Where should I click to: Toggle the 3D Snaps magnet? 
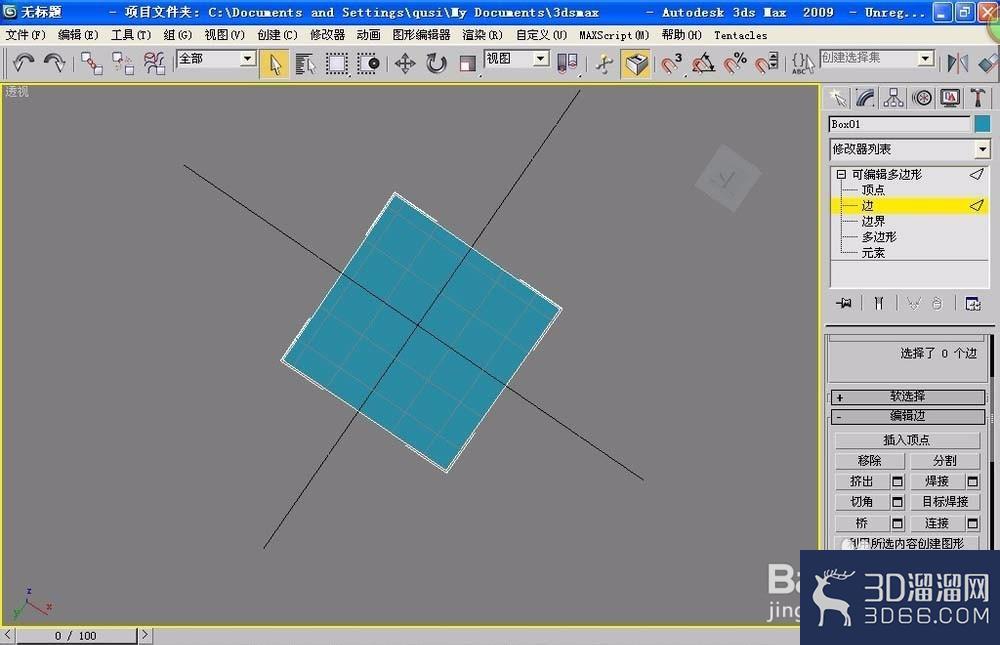point(672,64)
